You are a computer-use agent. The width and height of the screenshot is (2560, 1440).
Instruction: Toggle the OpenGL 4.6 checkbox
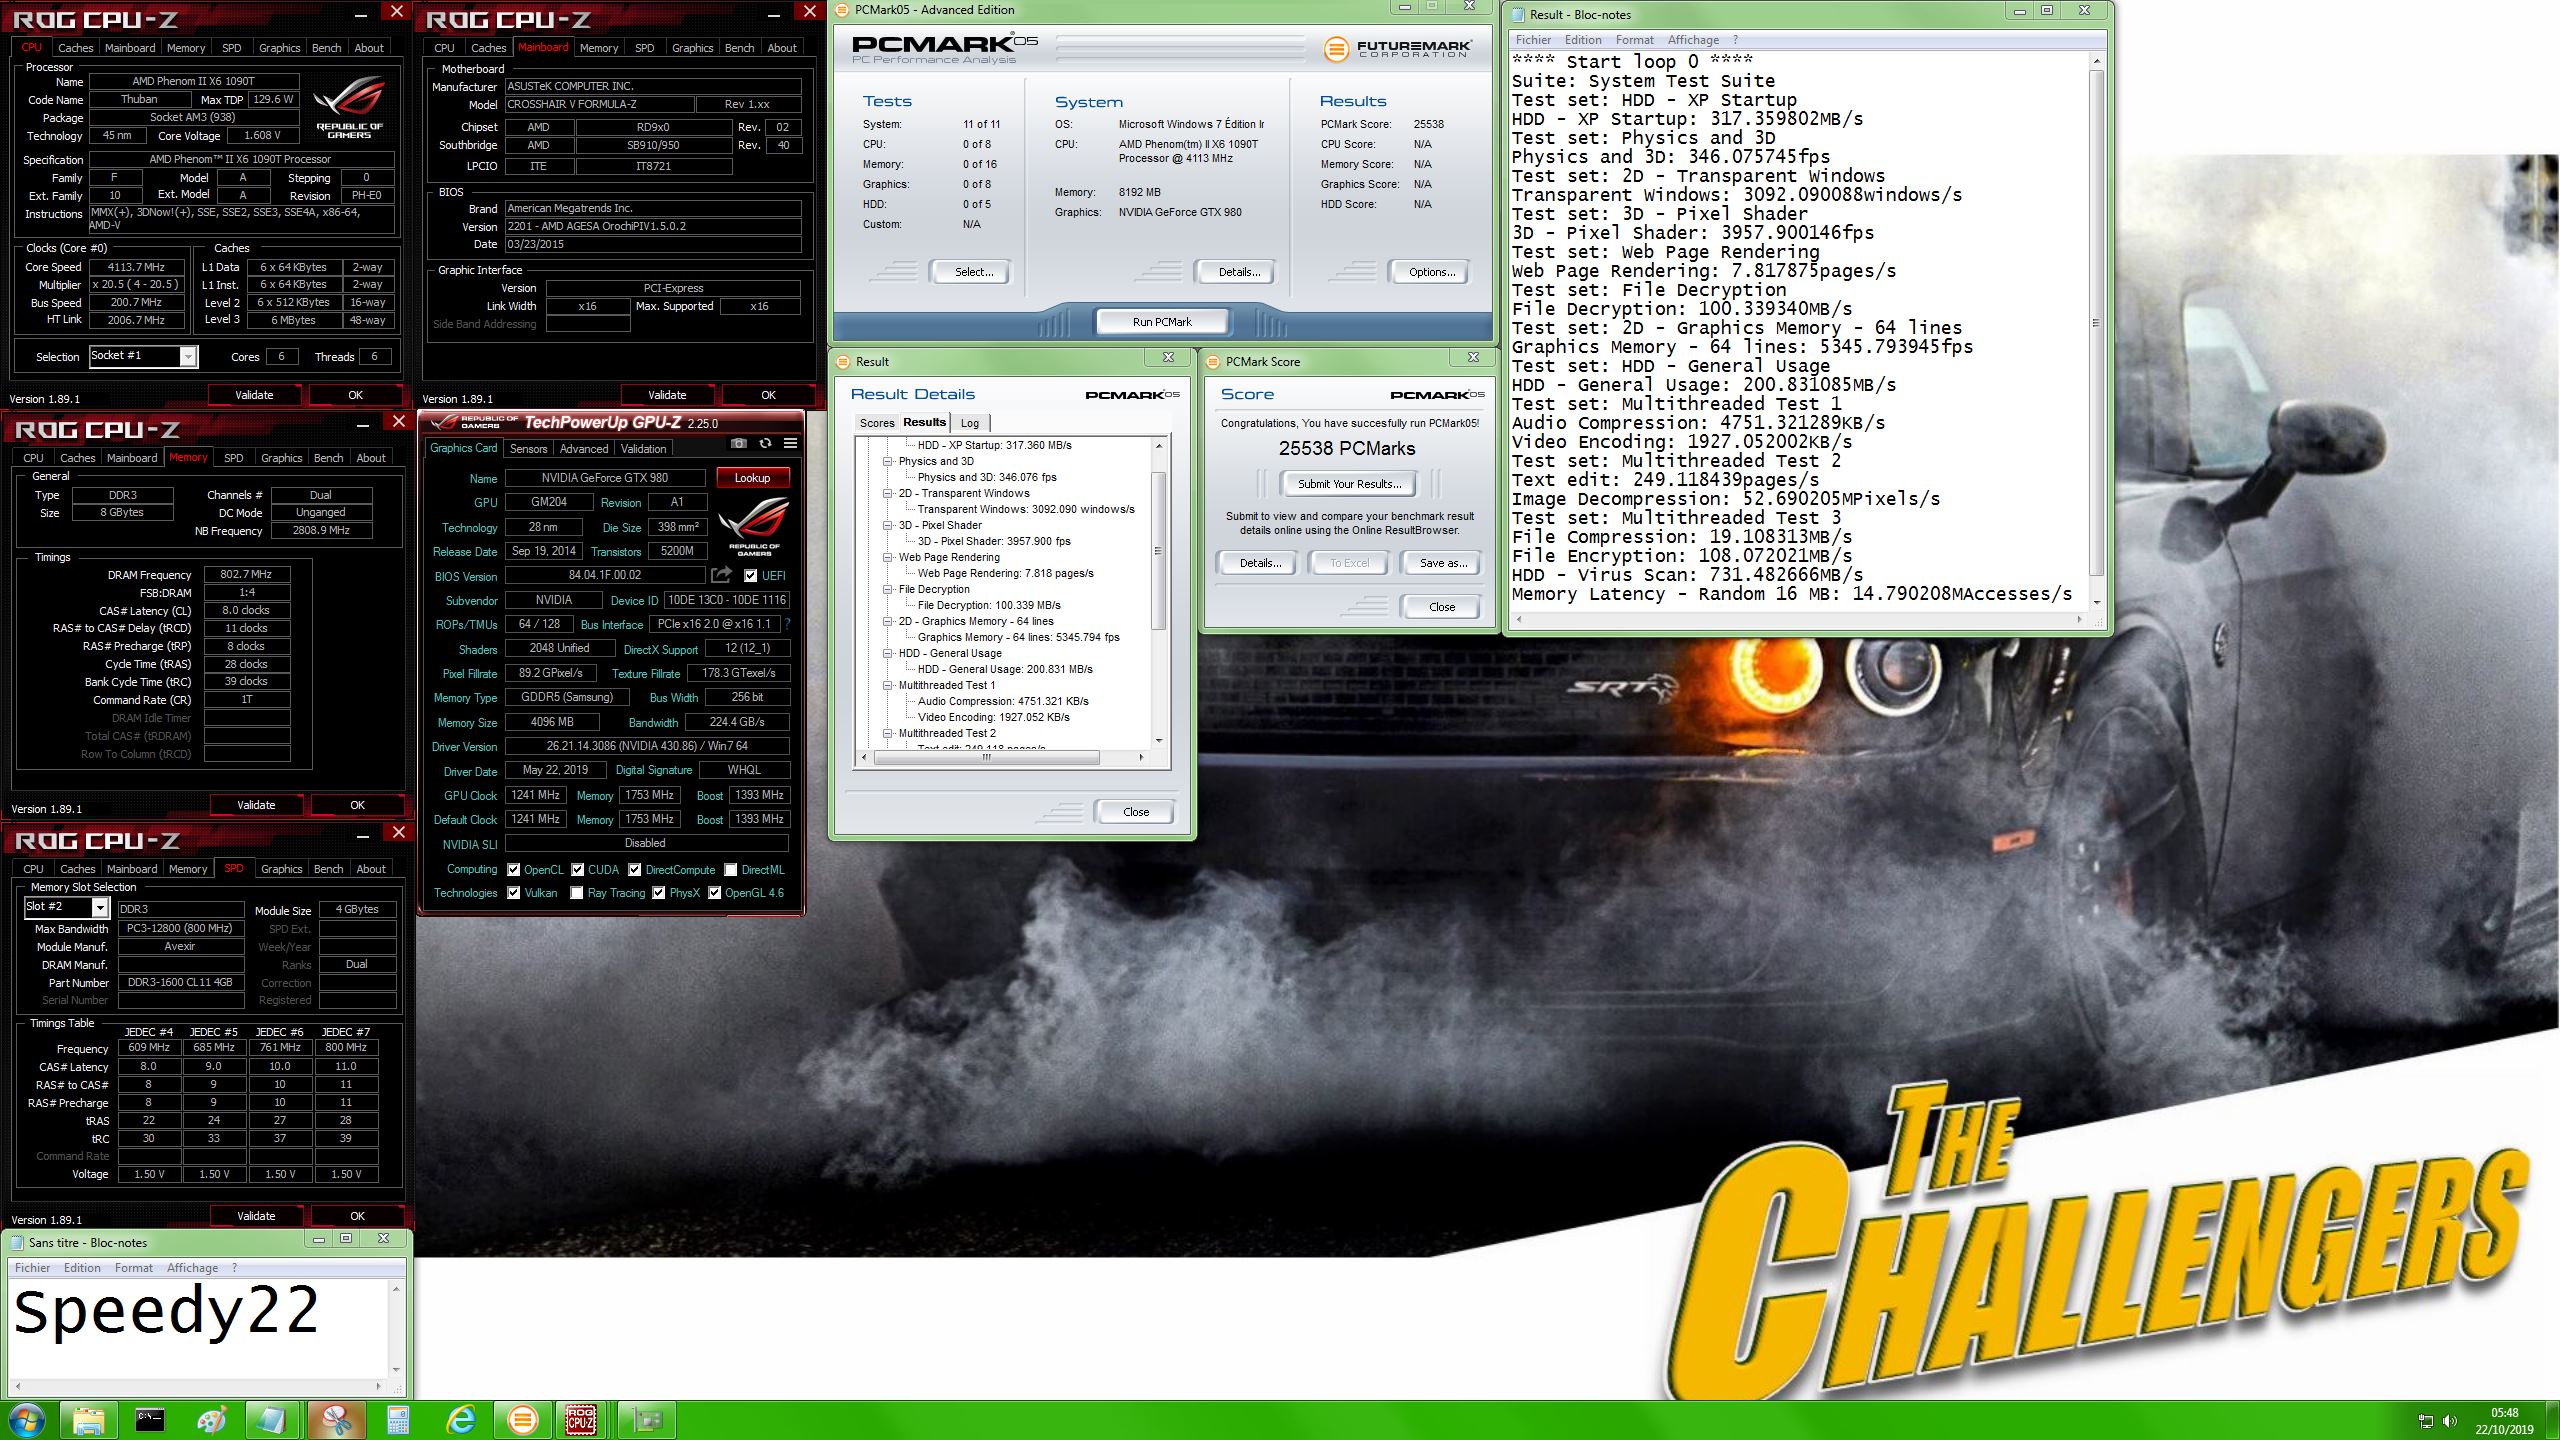click(715, 893)
